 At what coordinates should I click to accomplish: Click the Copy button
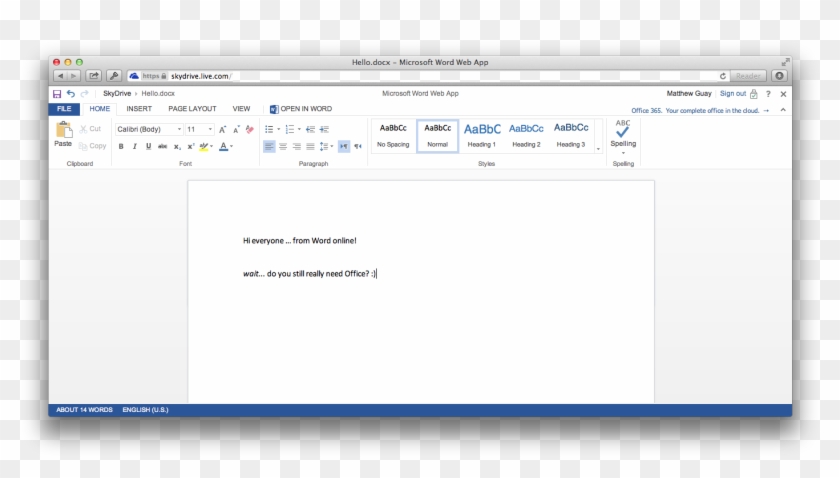(92, 146)
